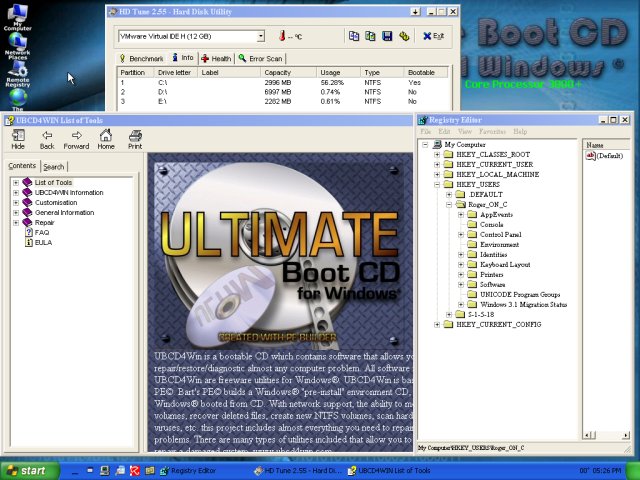Expand the Repair tree node
This screenshot has width=640, height=480.
point(16,222)
